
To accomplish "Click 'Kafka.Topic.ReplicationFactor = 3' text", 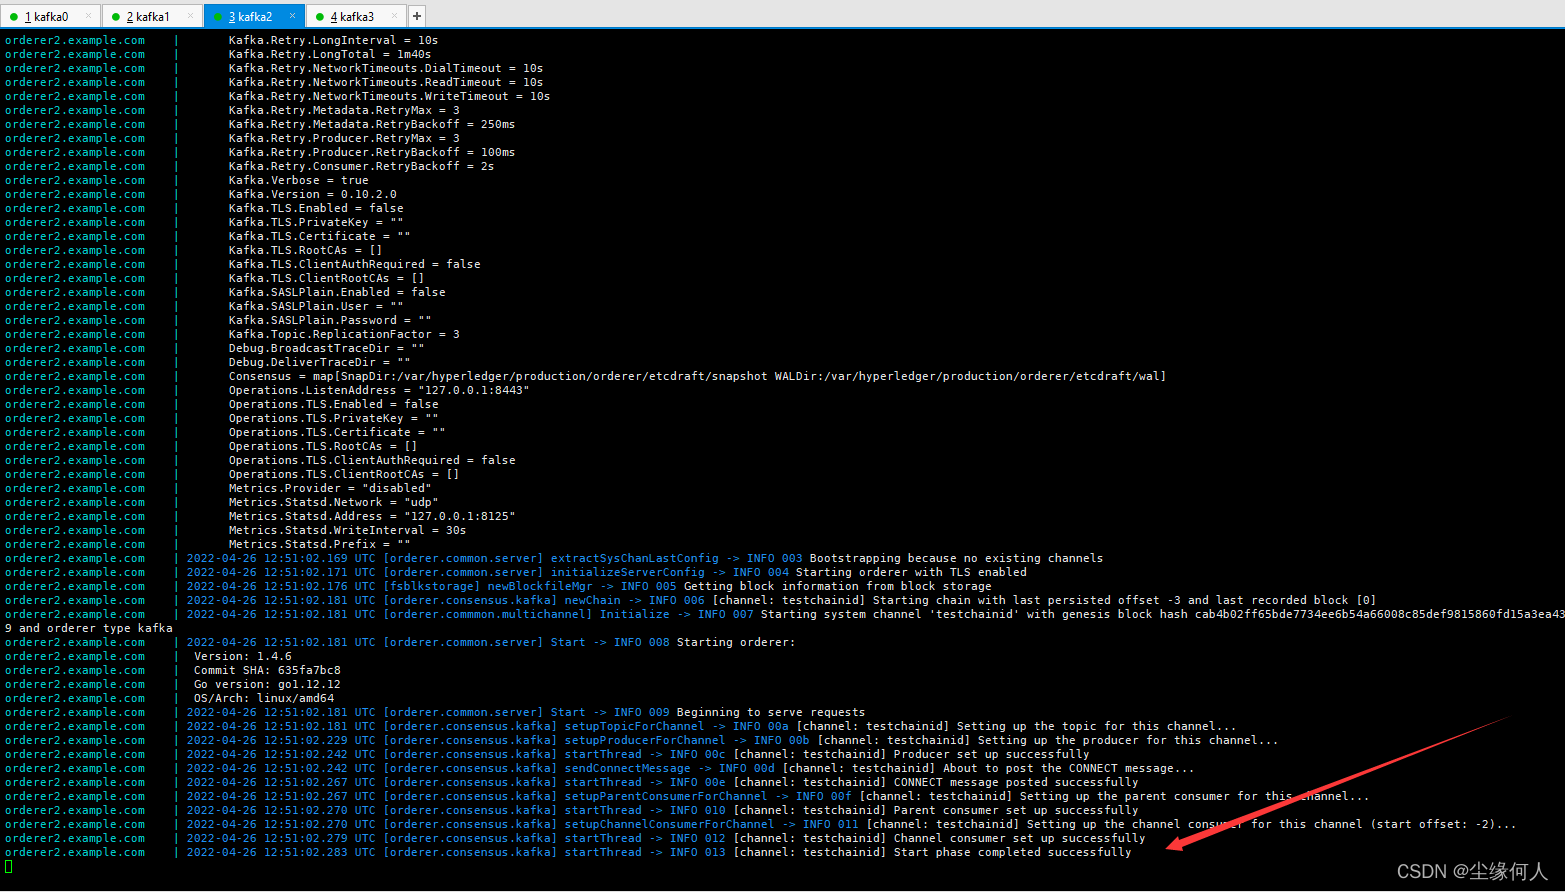I will coord(344,334).
